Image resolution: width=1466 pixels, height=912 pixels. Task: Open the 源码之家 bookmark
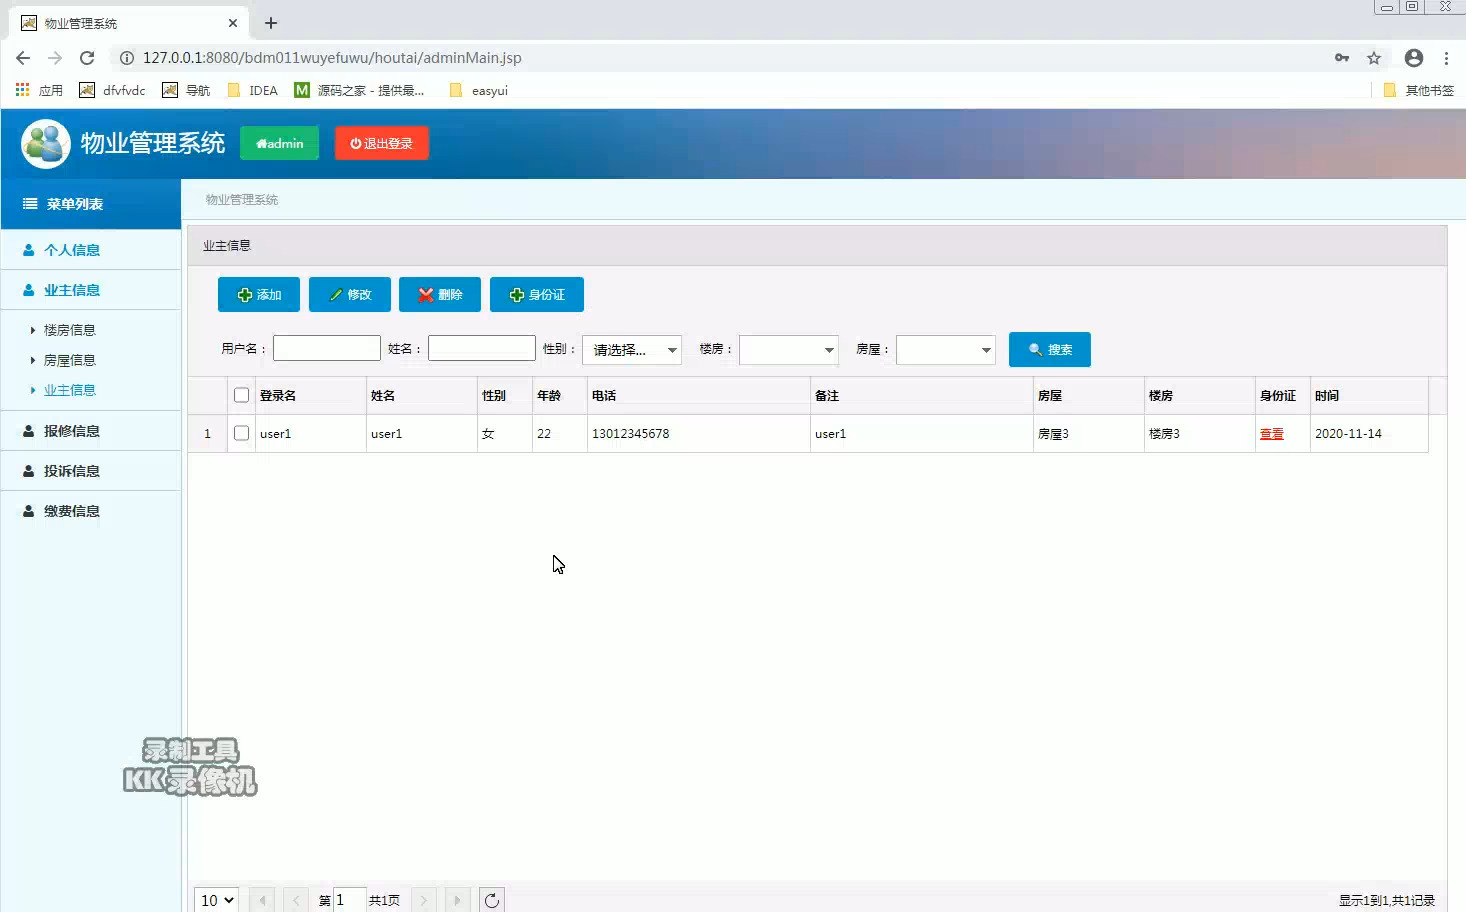[359, 90]
